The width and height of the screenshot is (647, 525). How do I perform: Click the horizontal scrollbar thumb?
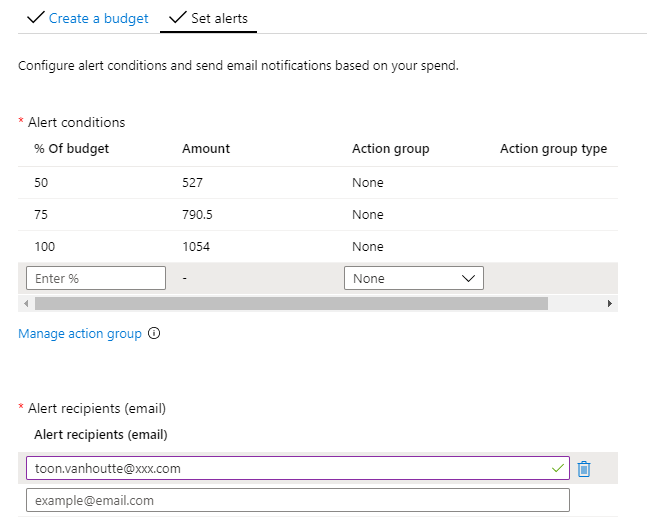coord(290,303)
